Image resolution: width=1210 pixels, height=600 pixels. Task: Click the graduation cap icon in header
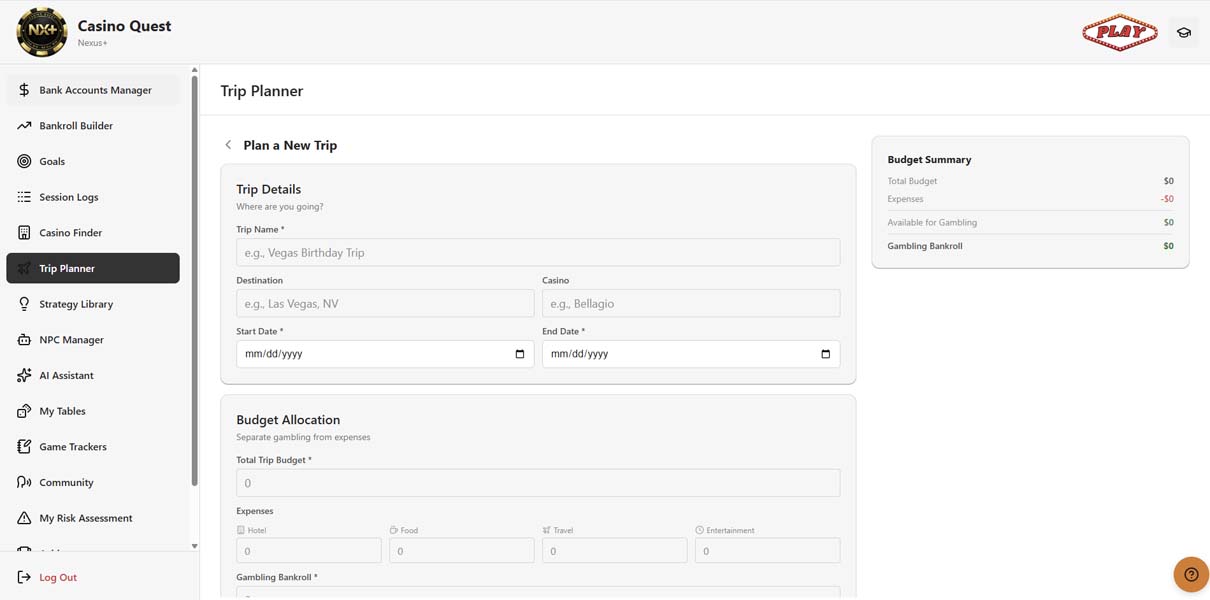pyautogui.click(x=1183, y=33)
